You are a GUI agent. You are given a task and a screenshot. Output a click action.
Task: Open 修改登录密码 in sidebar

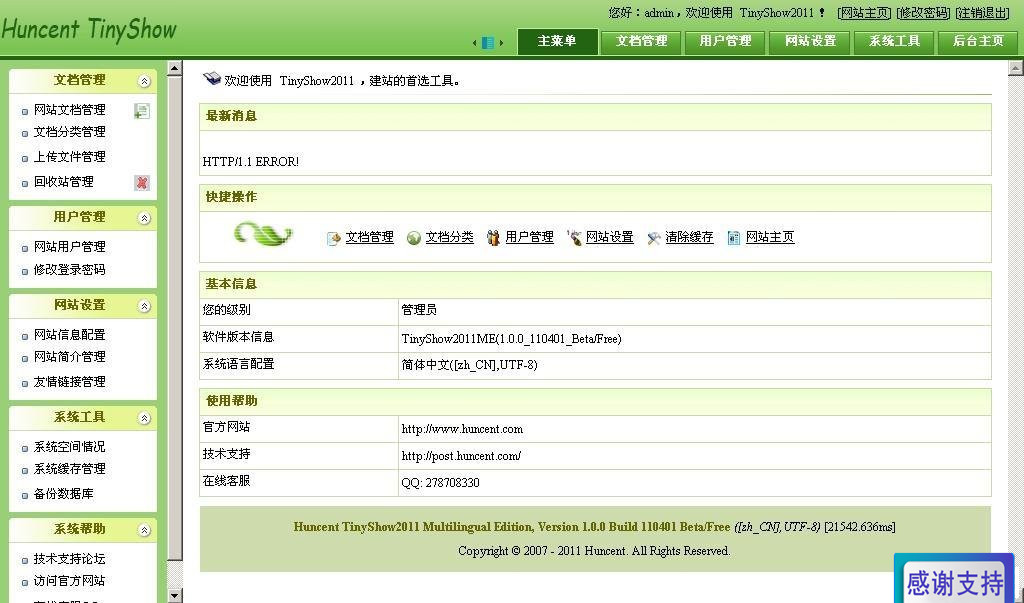click(69, 270)
